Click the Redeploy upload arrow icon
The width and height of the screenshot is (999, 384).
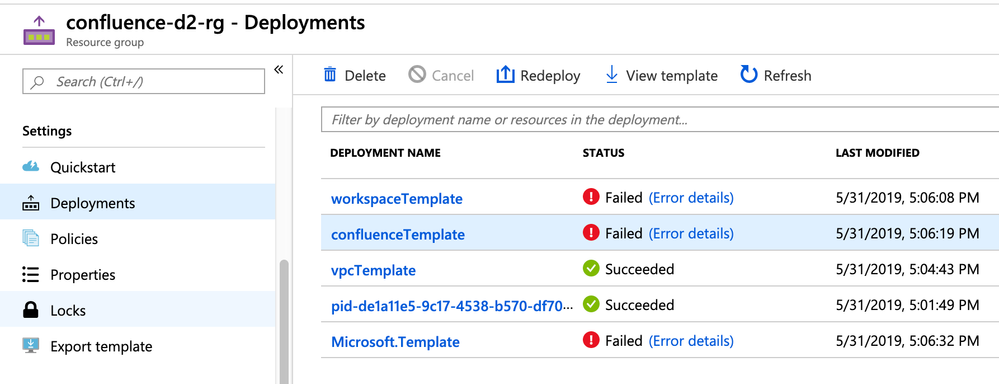tap(505, 75)
